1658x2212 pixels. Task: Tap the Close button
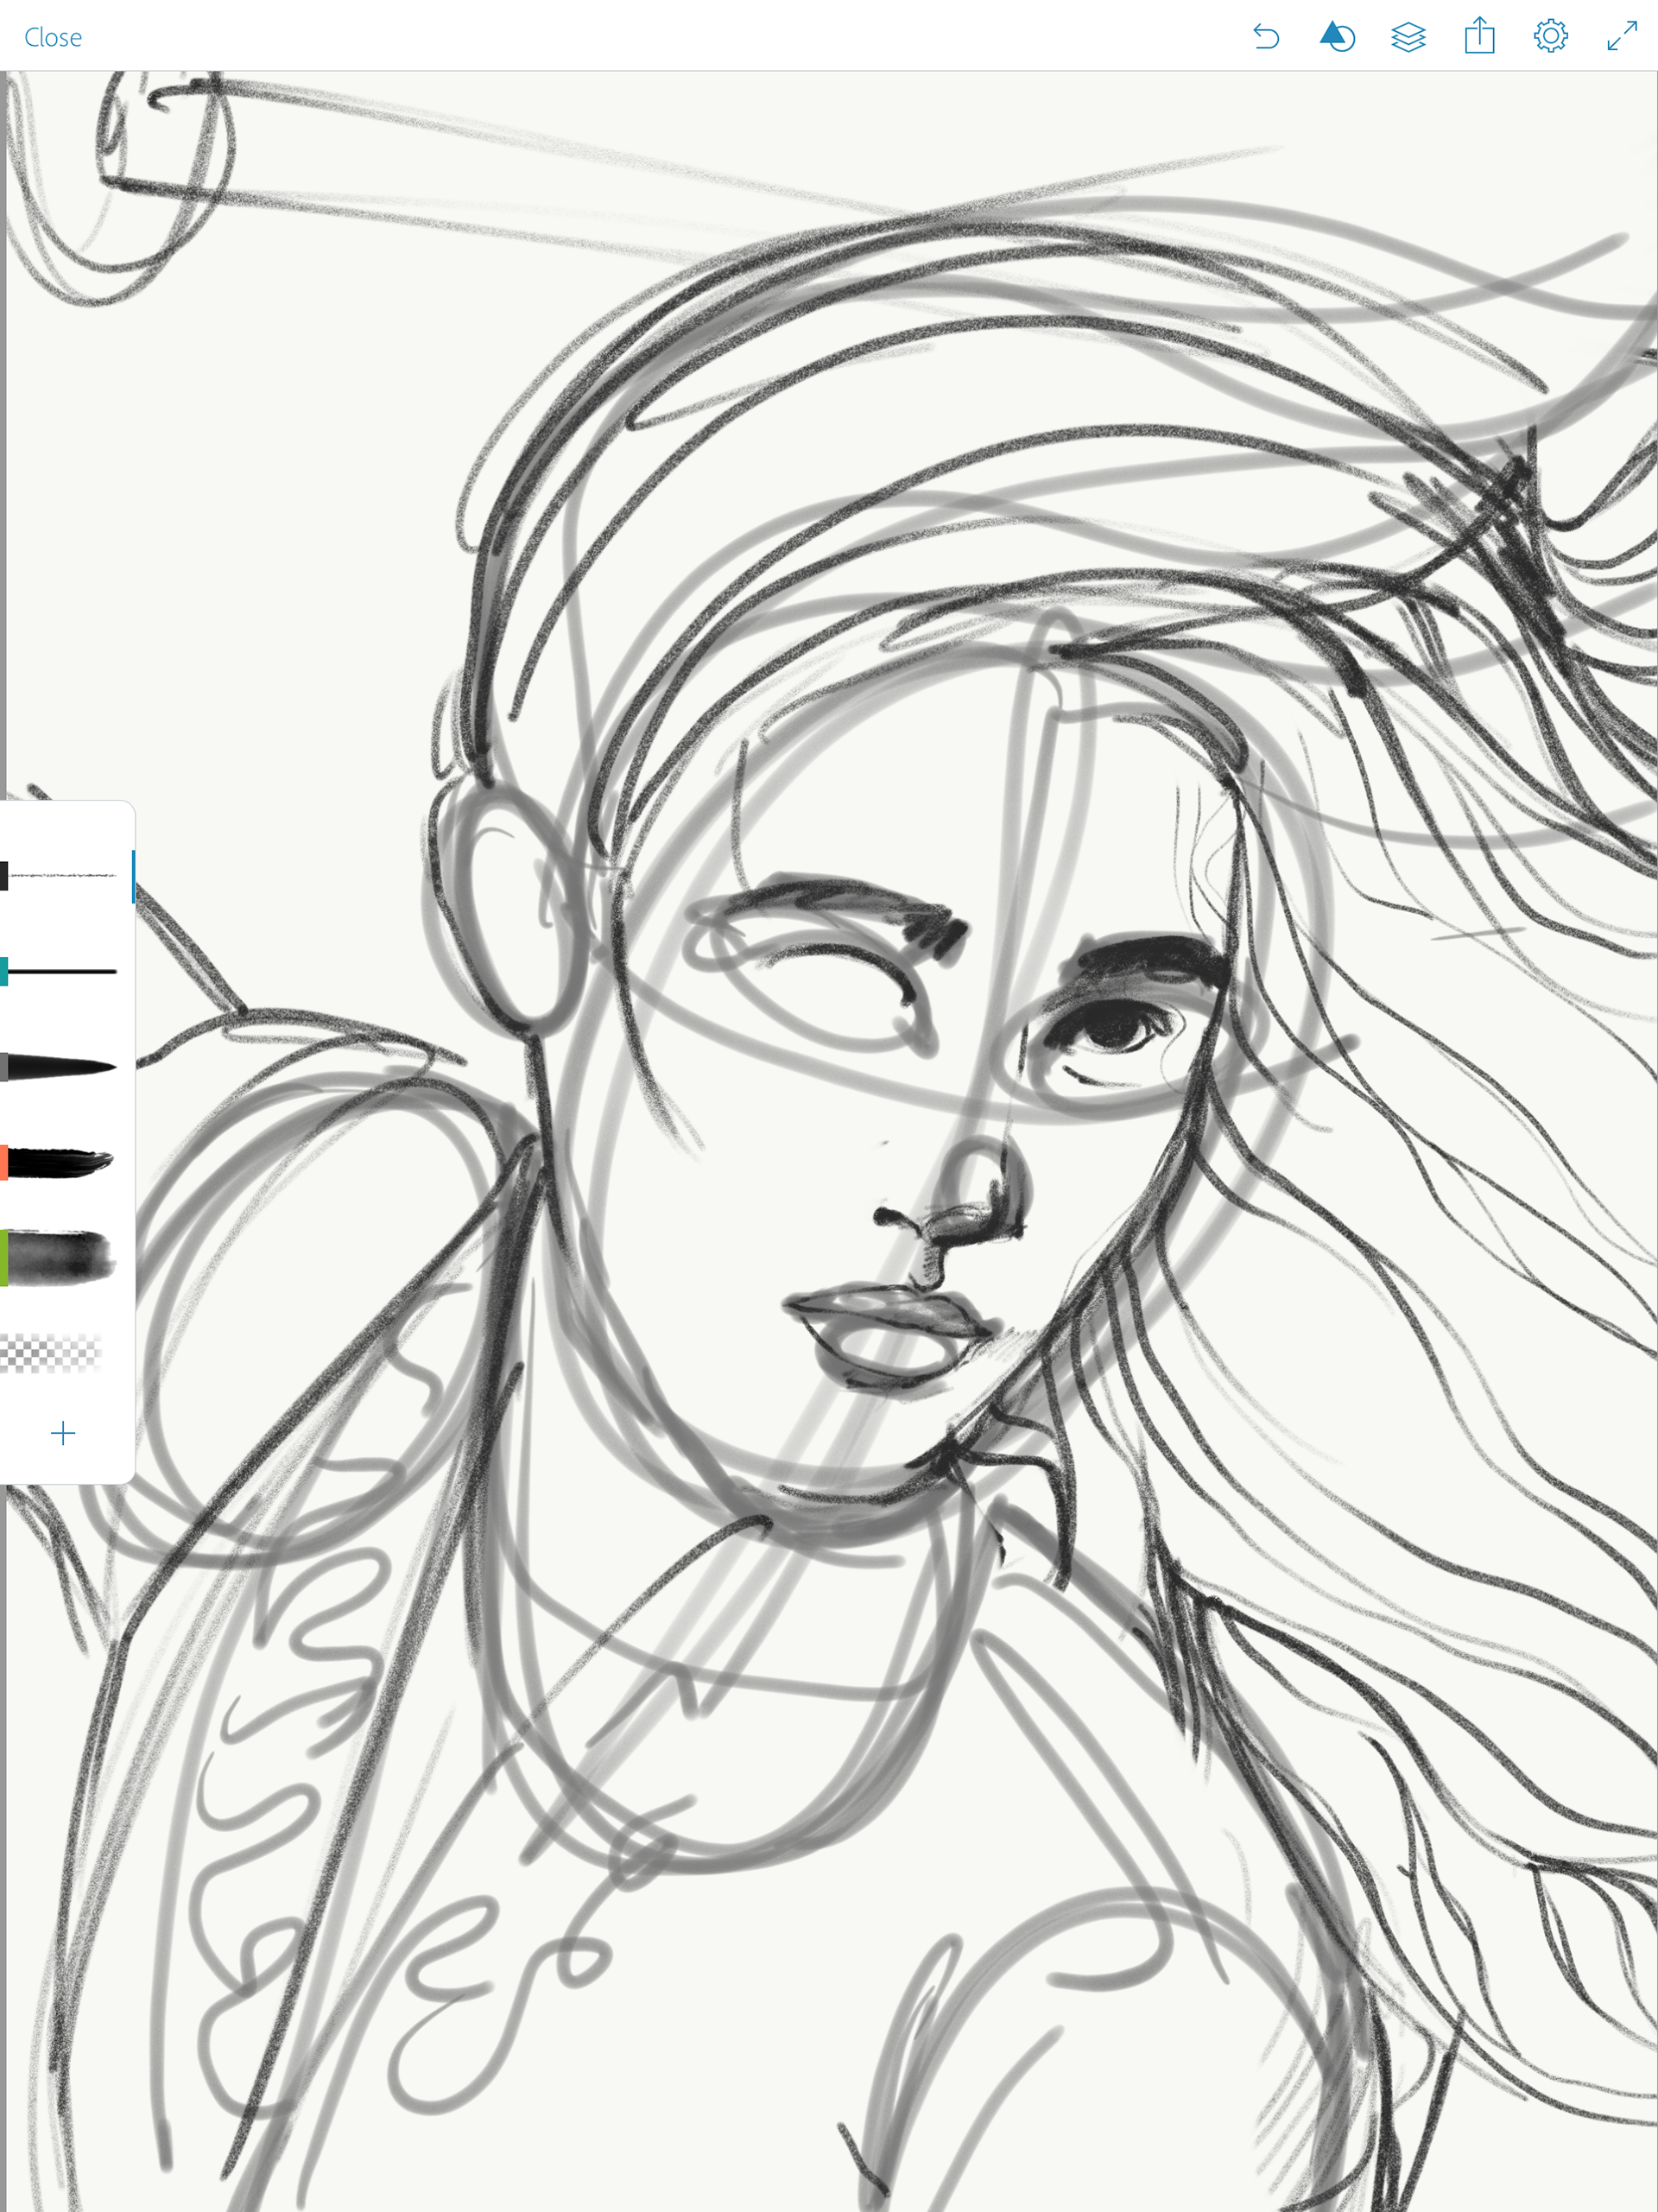click(x=53, y=37)
